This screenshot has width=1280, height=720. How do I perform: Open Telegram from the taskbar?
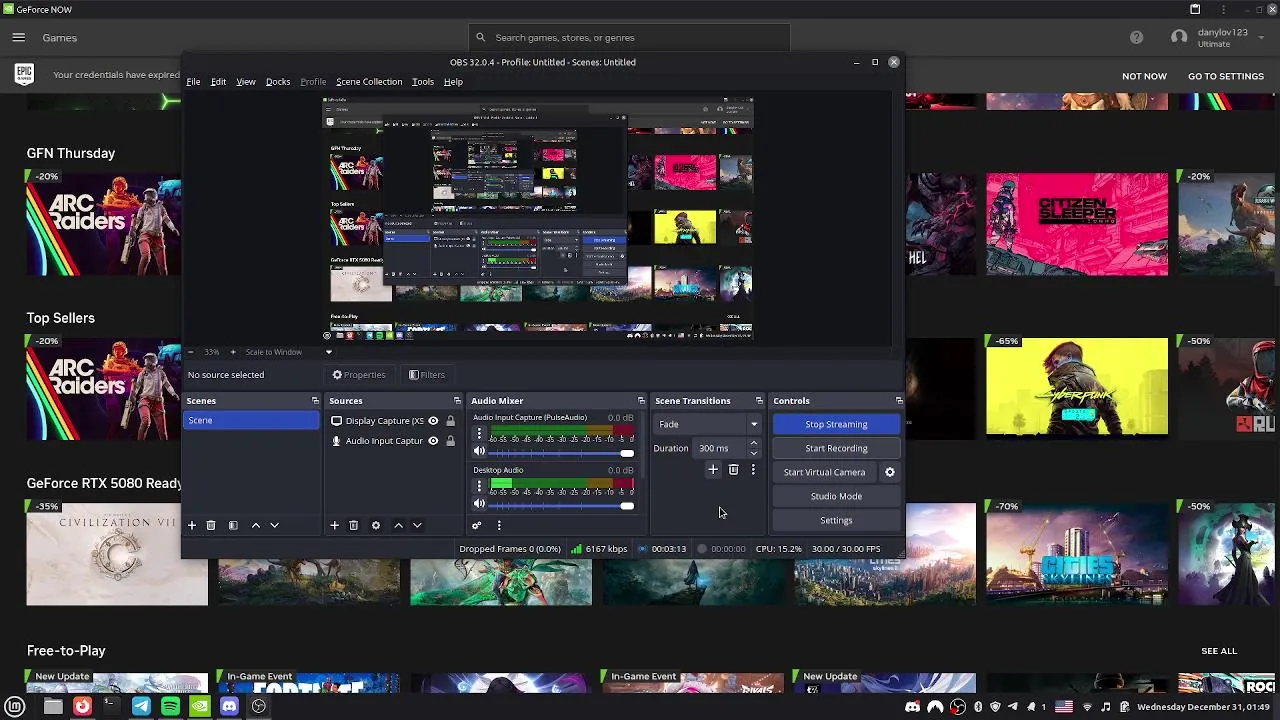(x=141, y=706)
